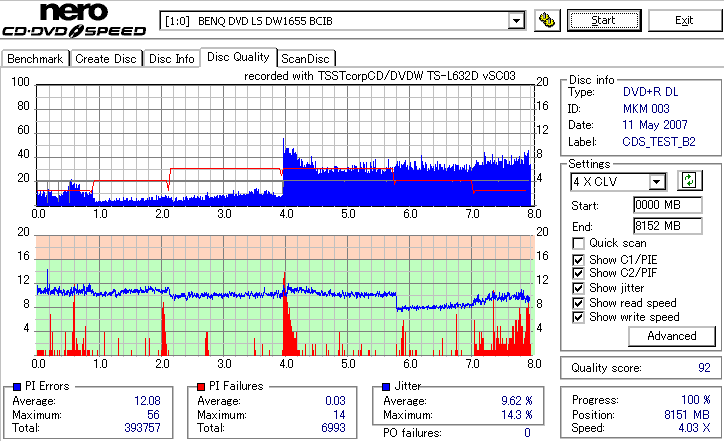Expand the 4 X CLV speed dropdown
This screenshot has height=441, width=724.
coord(656,182)
